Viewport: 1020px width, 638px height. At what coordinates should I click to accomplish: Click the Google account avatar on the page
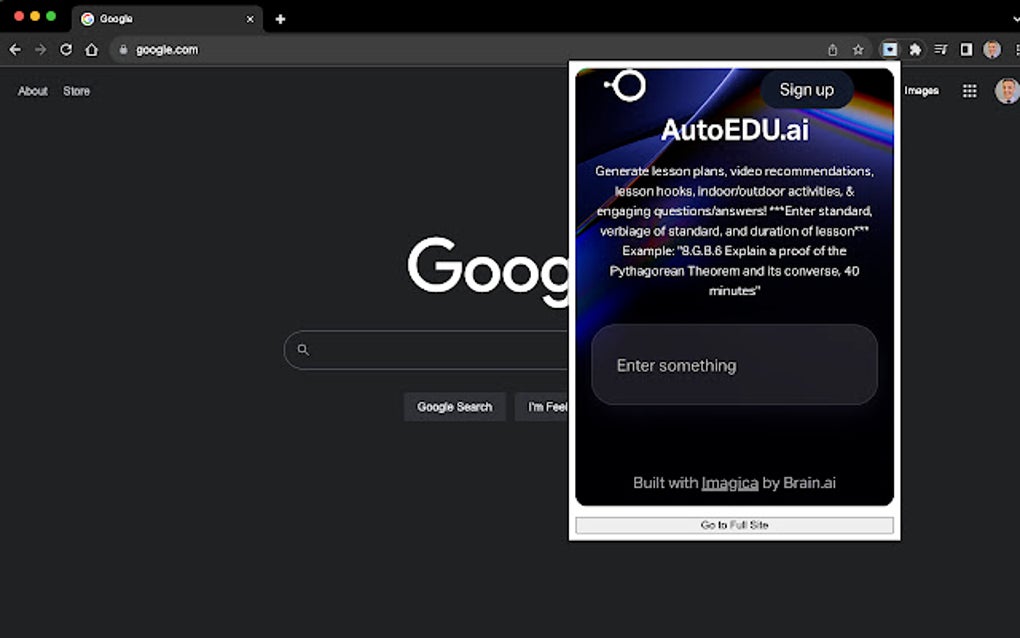1005,90
